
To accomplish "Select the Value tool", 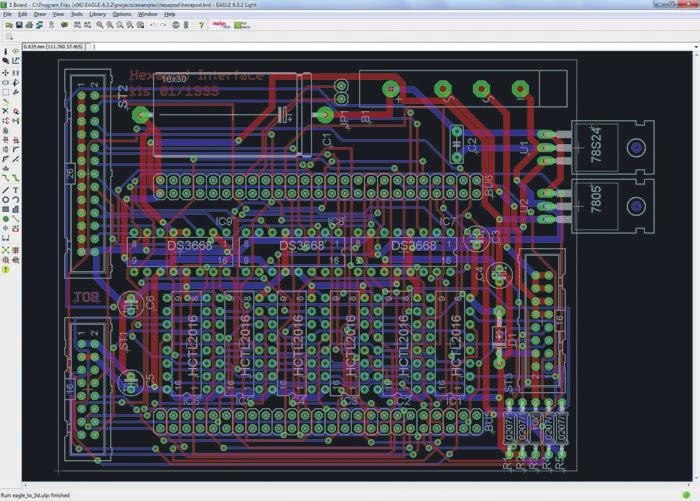I will click(x=16, y=140).
